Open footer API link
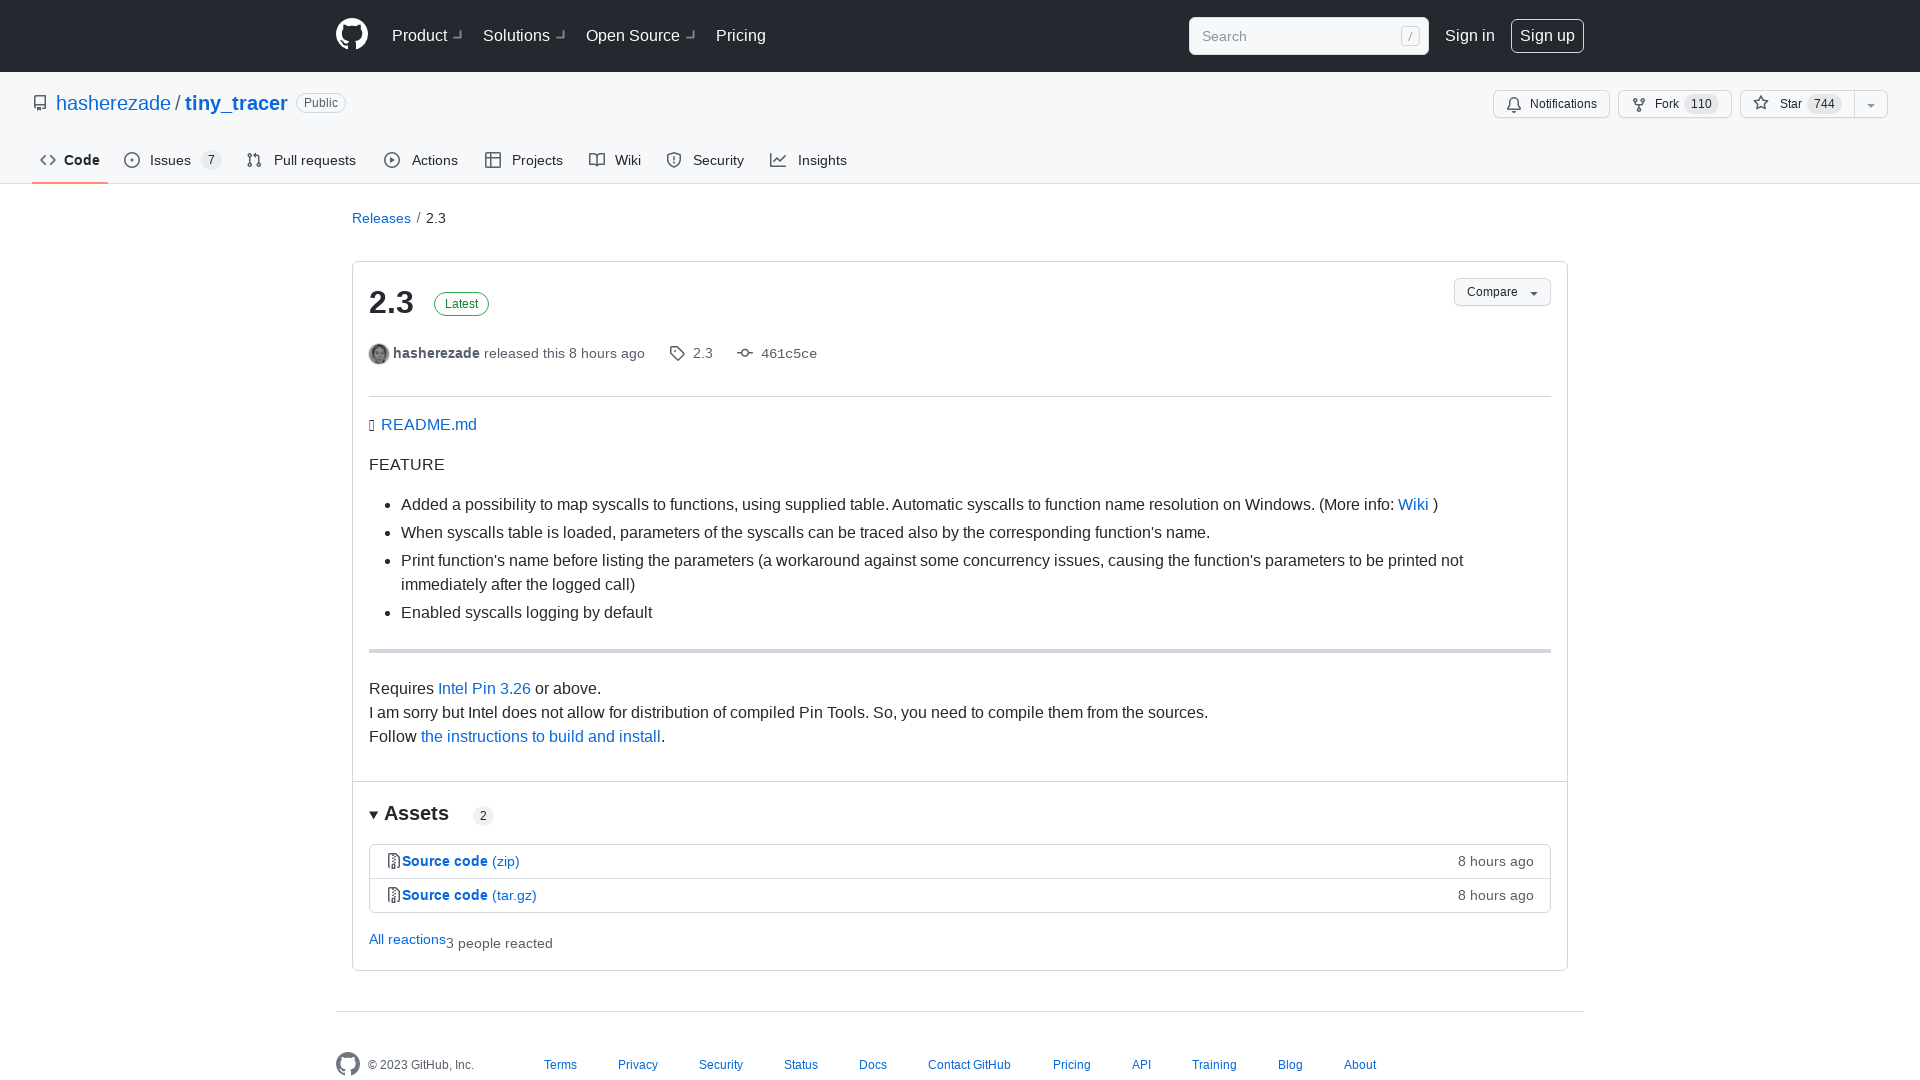Image resolution: width=1920 pixels, height=1080 pixels. tap(1141, 1065)
